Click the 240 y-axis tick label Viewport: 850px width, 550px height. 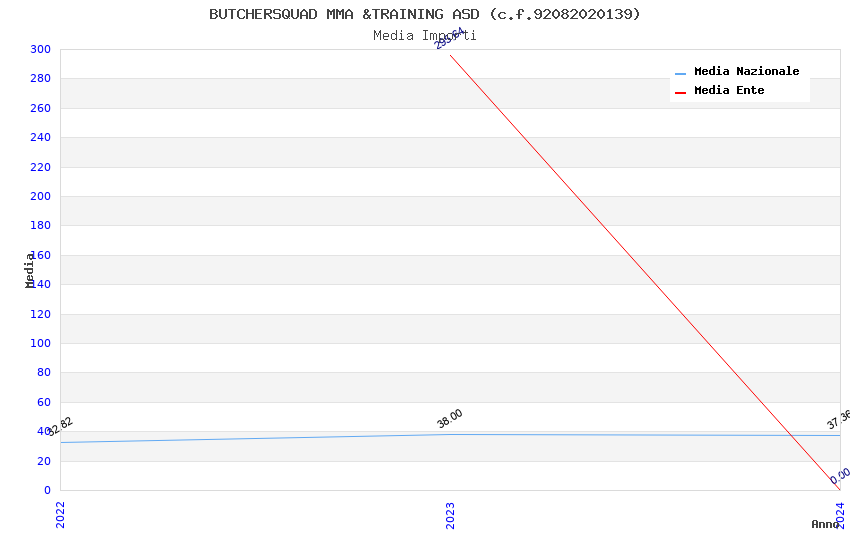pyautogui.click(x=41, y=137)
